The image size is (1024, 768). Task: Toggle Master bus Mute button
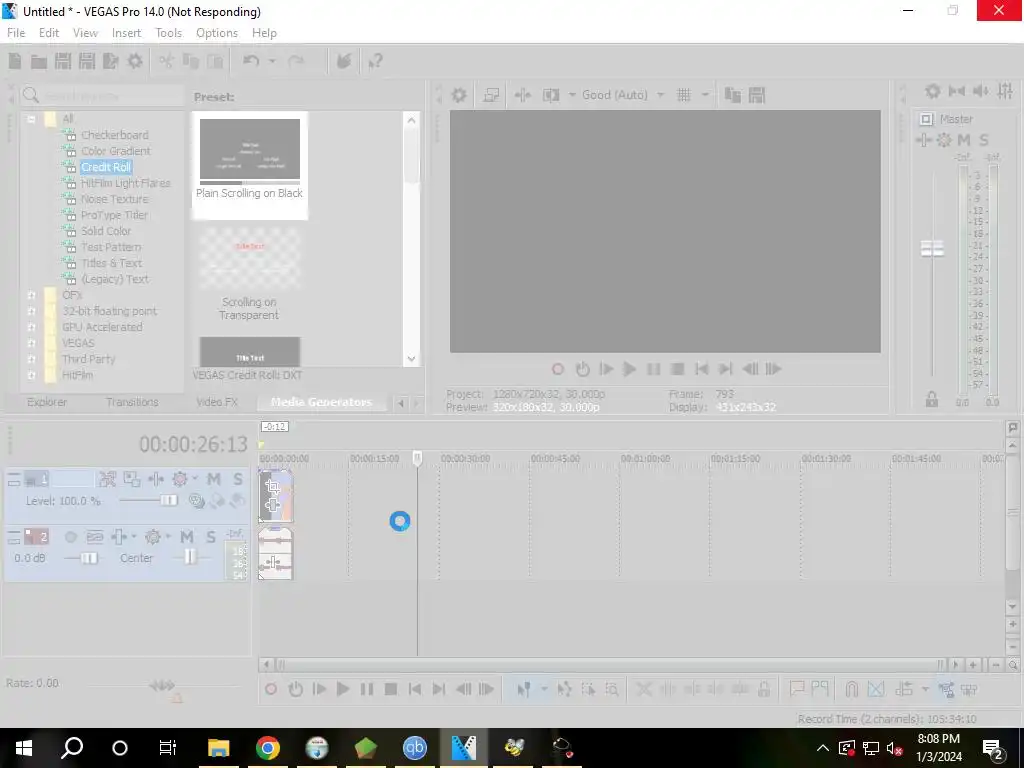[x=964, y=140]
